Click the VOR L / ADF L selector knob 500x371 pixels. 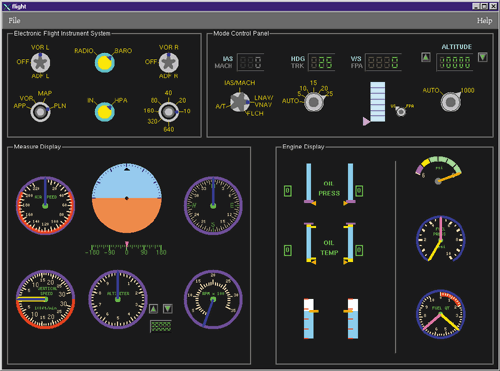pyautogui.click(x=40, y=63)
